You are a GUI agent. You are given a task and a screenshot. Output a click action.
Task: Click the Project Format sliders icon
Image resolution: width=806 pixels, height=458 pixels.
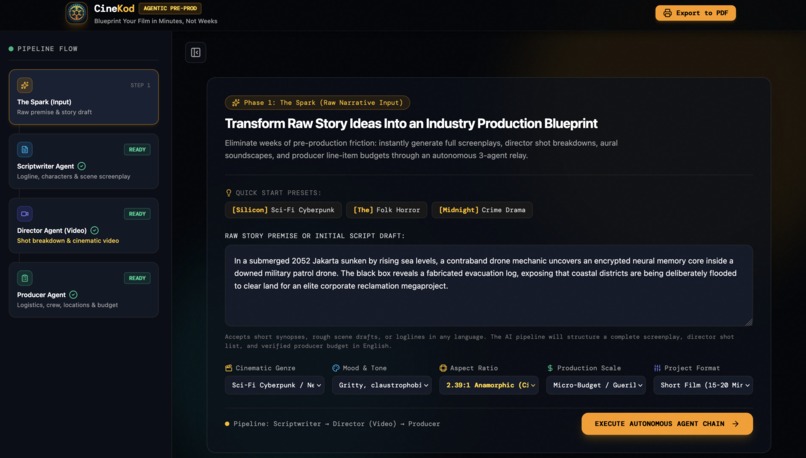(x=657, y=368)
